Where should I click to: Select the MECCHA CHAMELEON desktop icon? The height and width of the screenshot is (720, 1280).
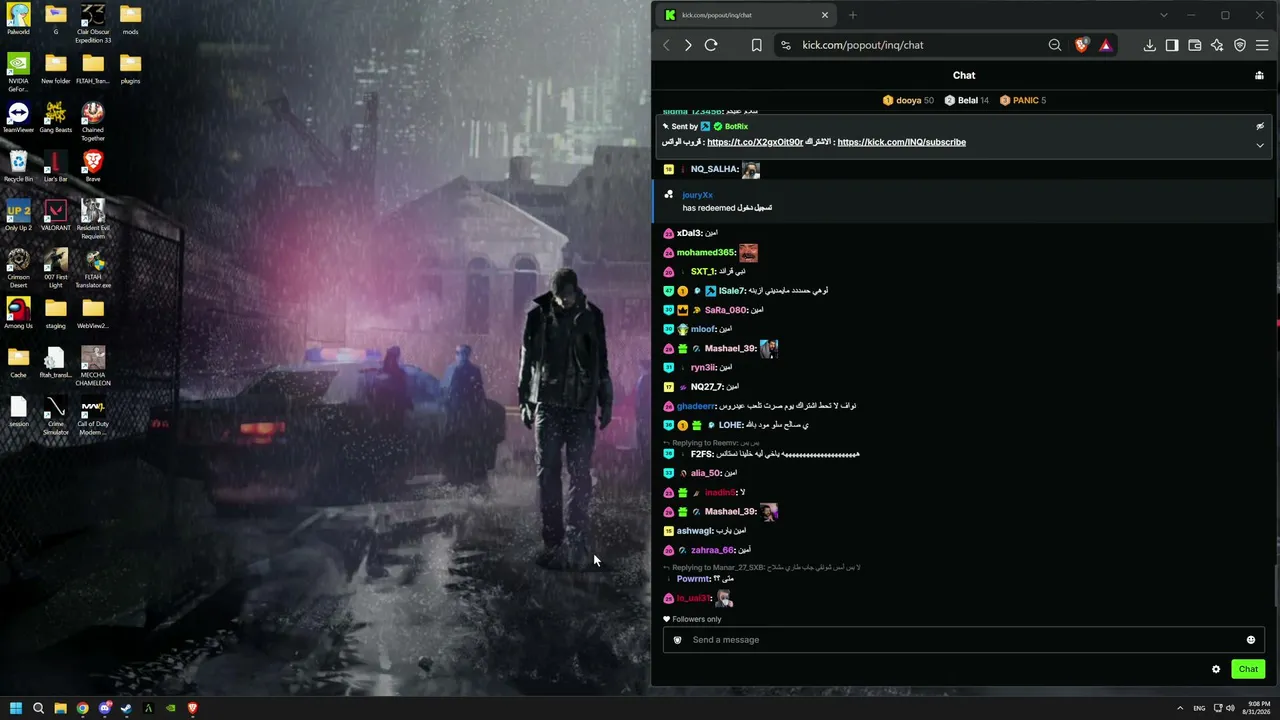pos(93,366)
